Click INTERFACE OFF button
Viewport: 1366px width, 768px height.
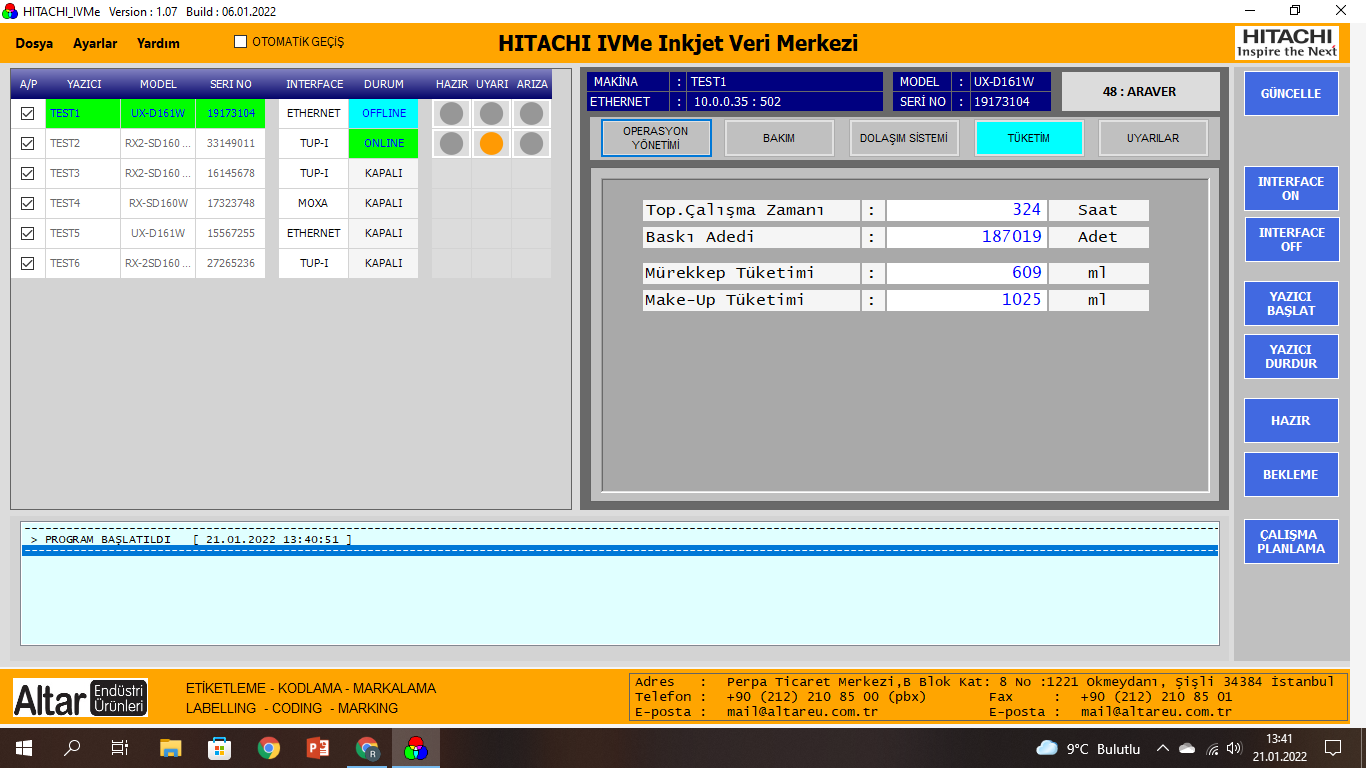click(1291, 239)
